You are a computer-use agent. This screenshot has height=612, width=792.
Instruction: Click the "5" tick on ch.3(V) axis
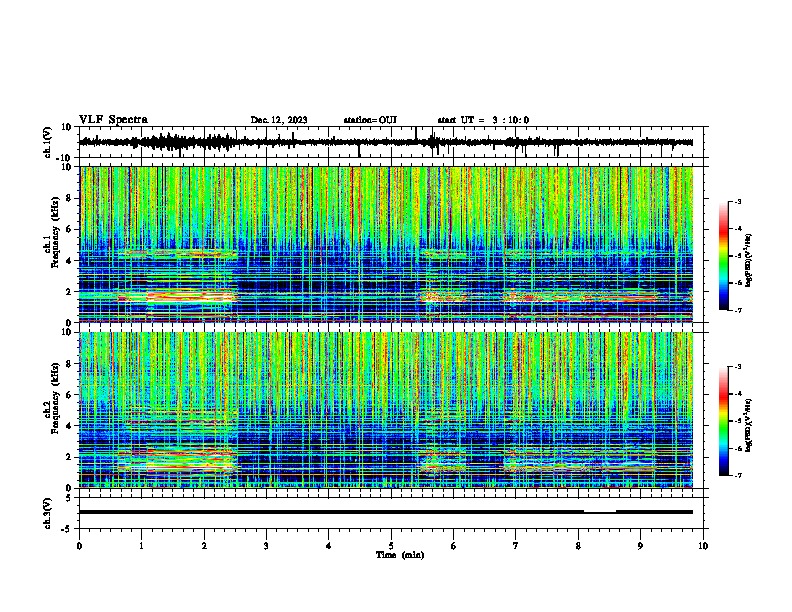click(69, 498)
